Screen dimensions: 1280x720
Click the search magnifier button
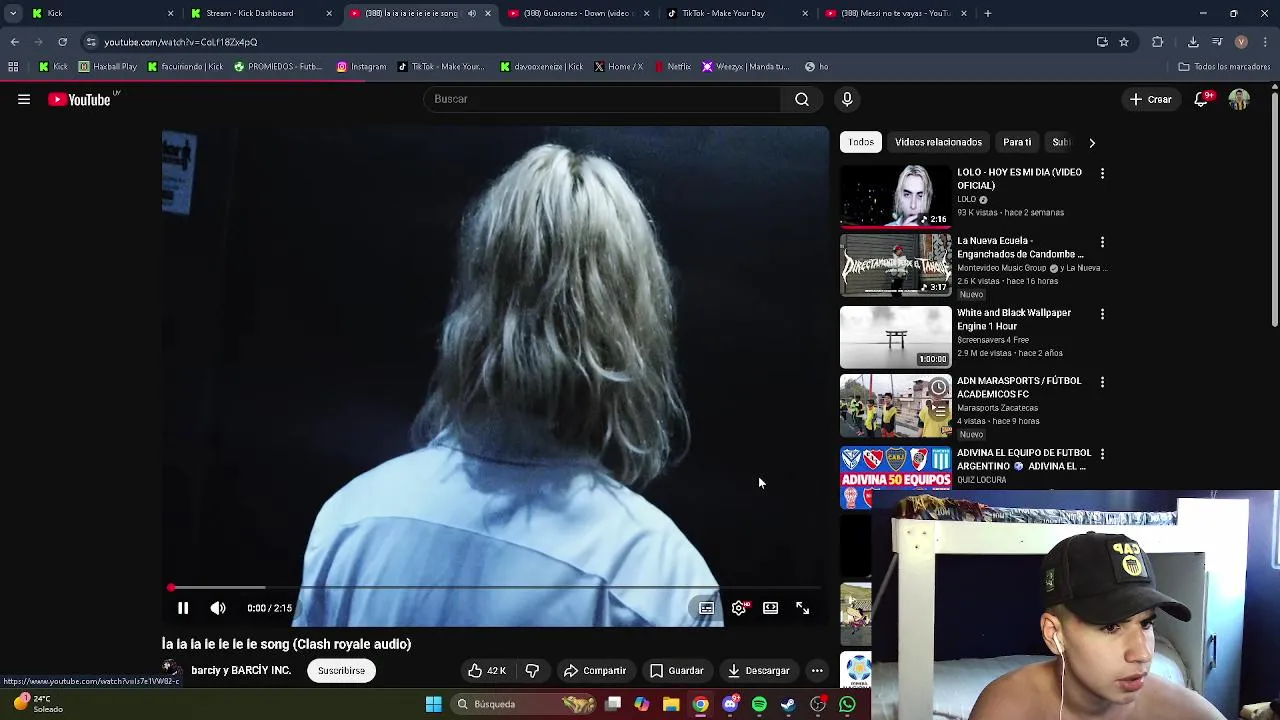click(802, 99)
